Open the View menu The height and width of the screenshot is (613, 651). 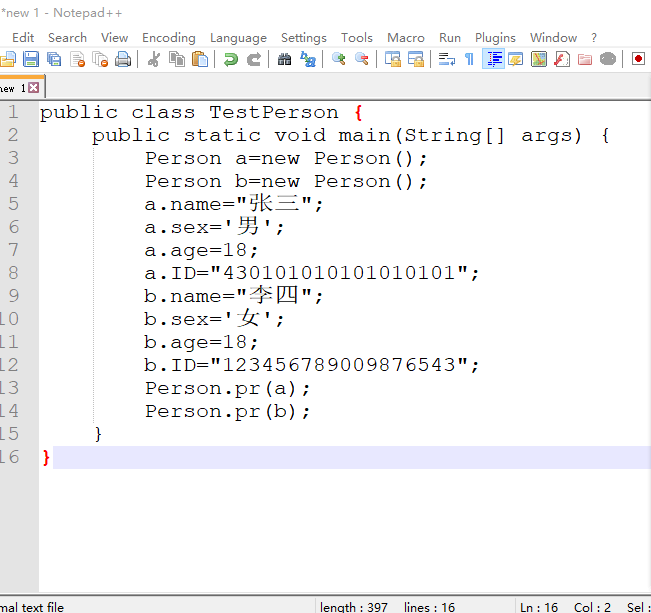coord(114,38)
